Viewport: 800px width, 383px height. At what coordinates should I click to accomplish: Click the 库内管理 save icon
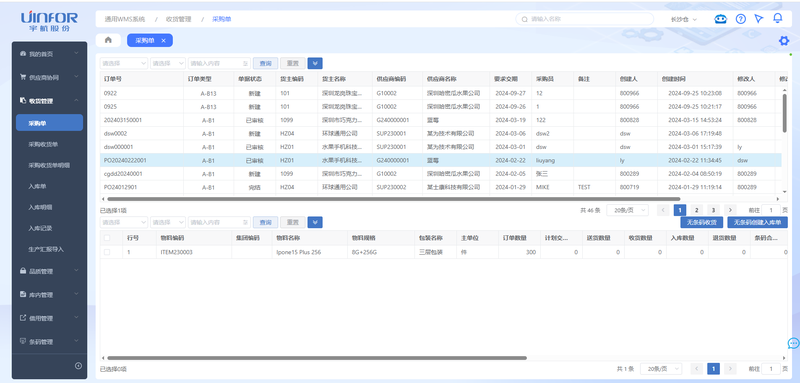pos(22,294)
